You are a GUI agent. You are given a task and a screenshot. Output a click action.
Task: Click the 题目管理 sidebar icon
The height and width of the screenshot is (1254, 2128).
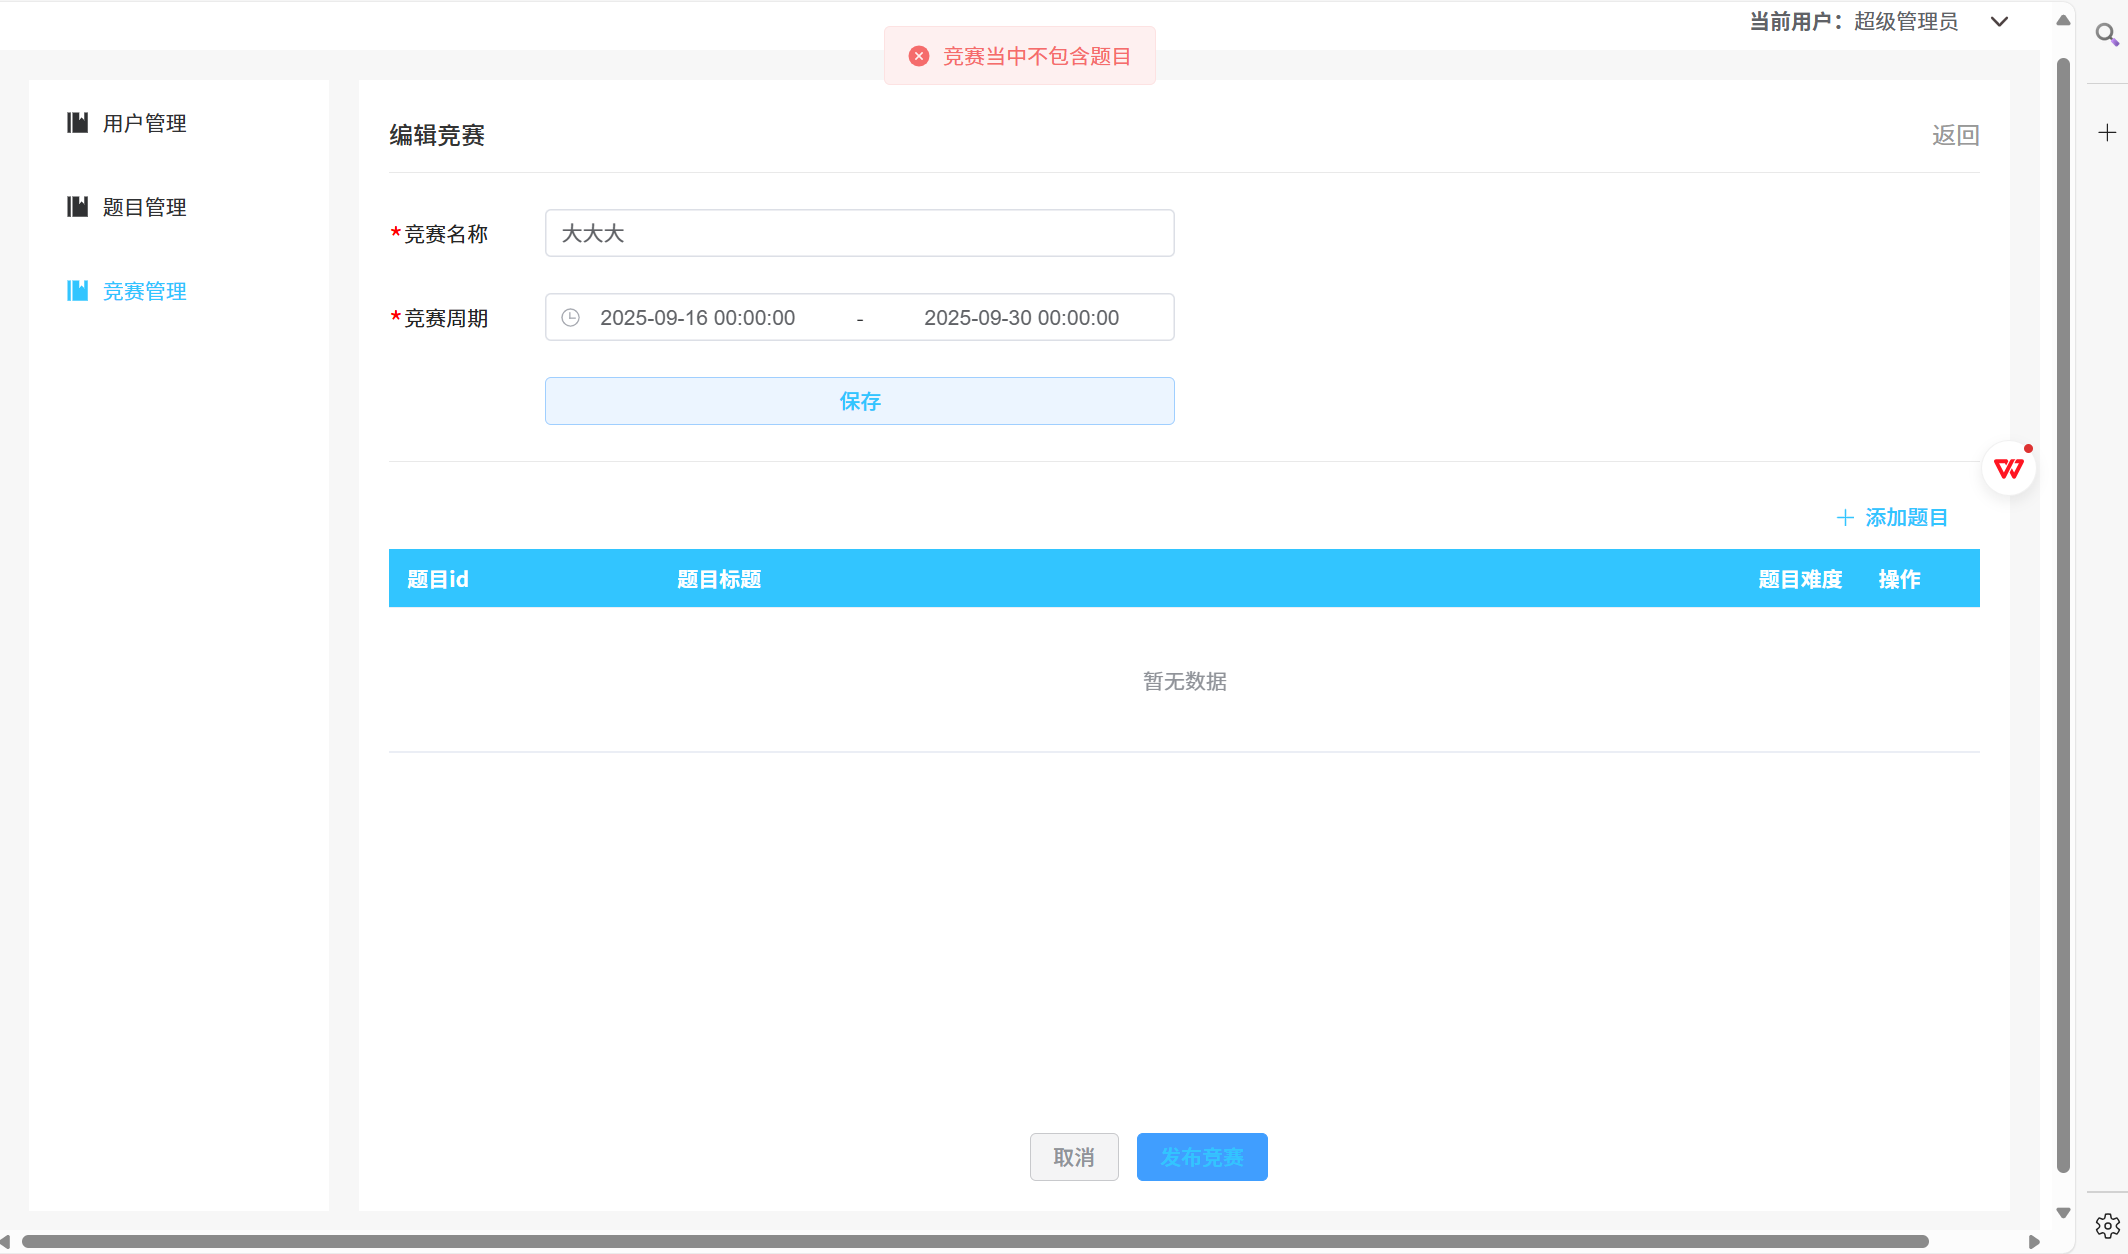click(x=77, y=207)
